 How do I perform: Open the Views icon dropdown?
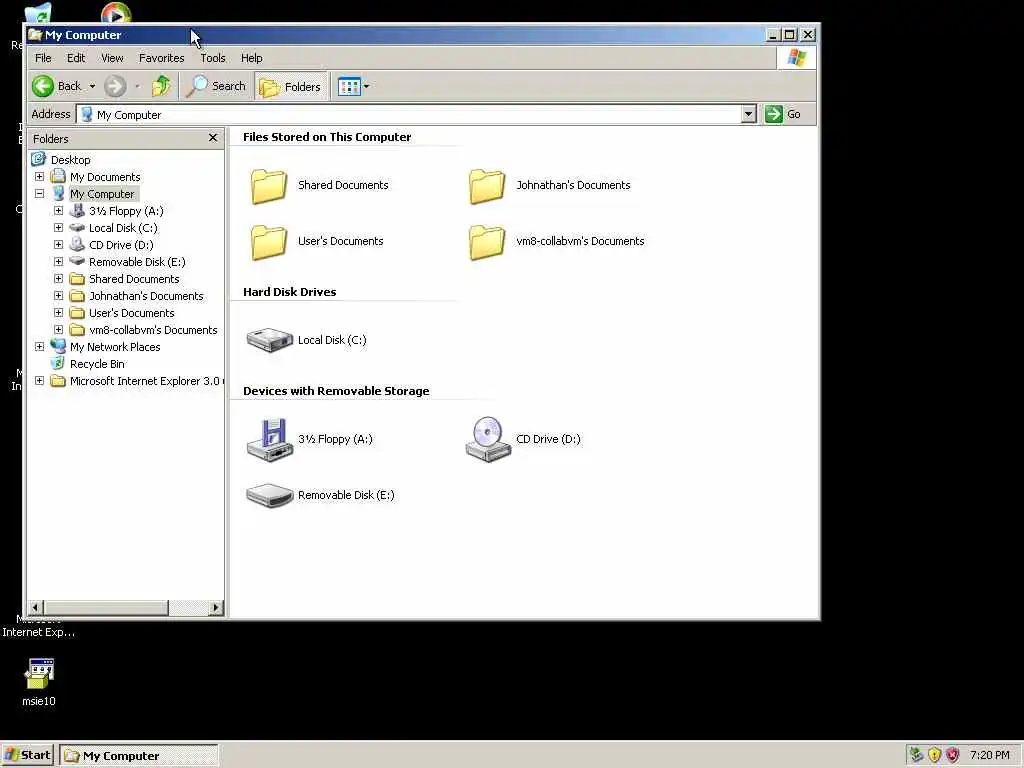pyautogui.click(x=353, y=86)
